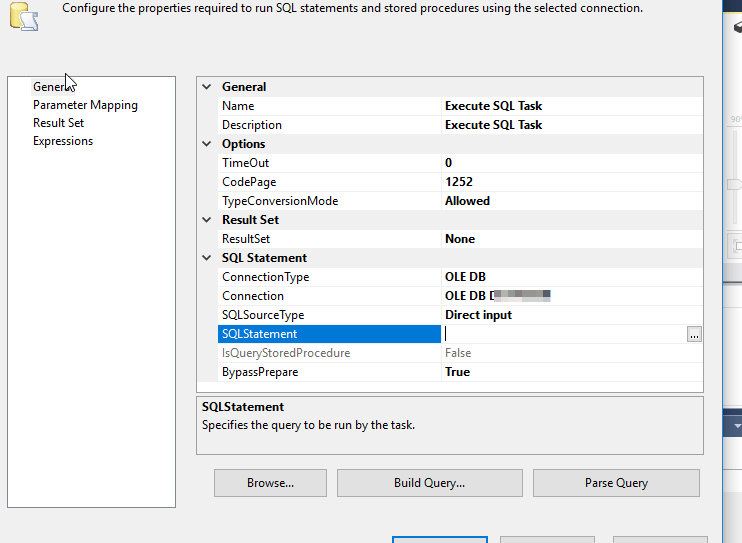Open SQLSourceType value Direct input
Image resolution: width=742 pixels, height=543 pixels.
pyautogui.click(x=572, y=315)
